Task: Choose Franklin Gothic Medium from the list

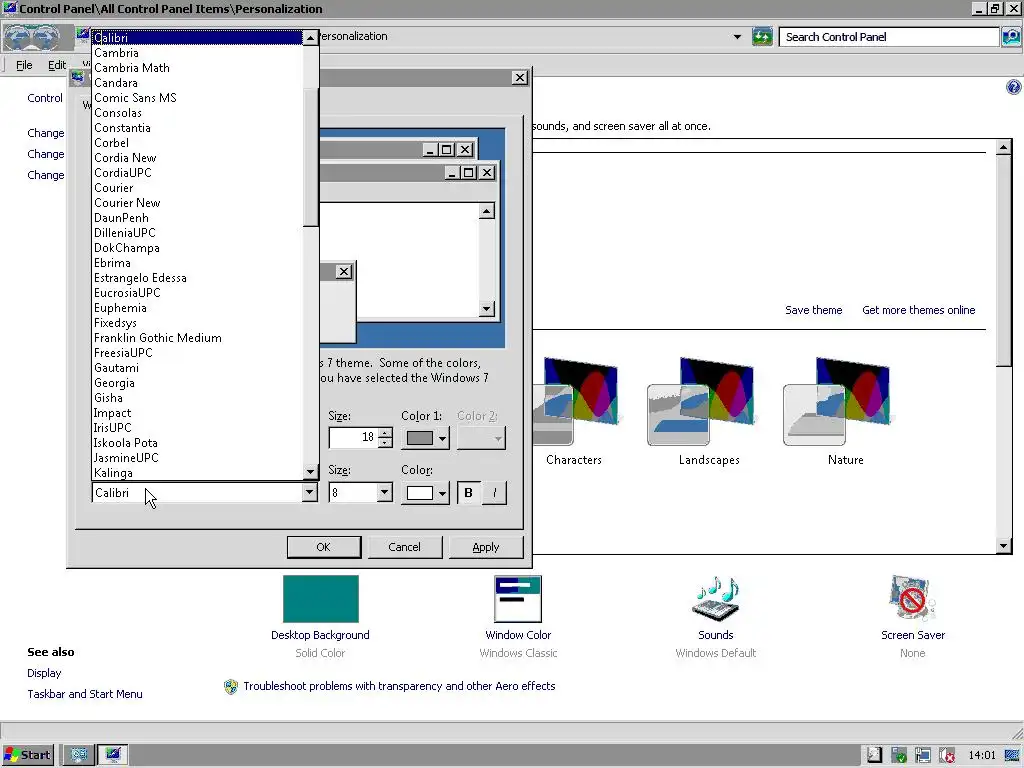Action: [x=197, y=338]
